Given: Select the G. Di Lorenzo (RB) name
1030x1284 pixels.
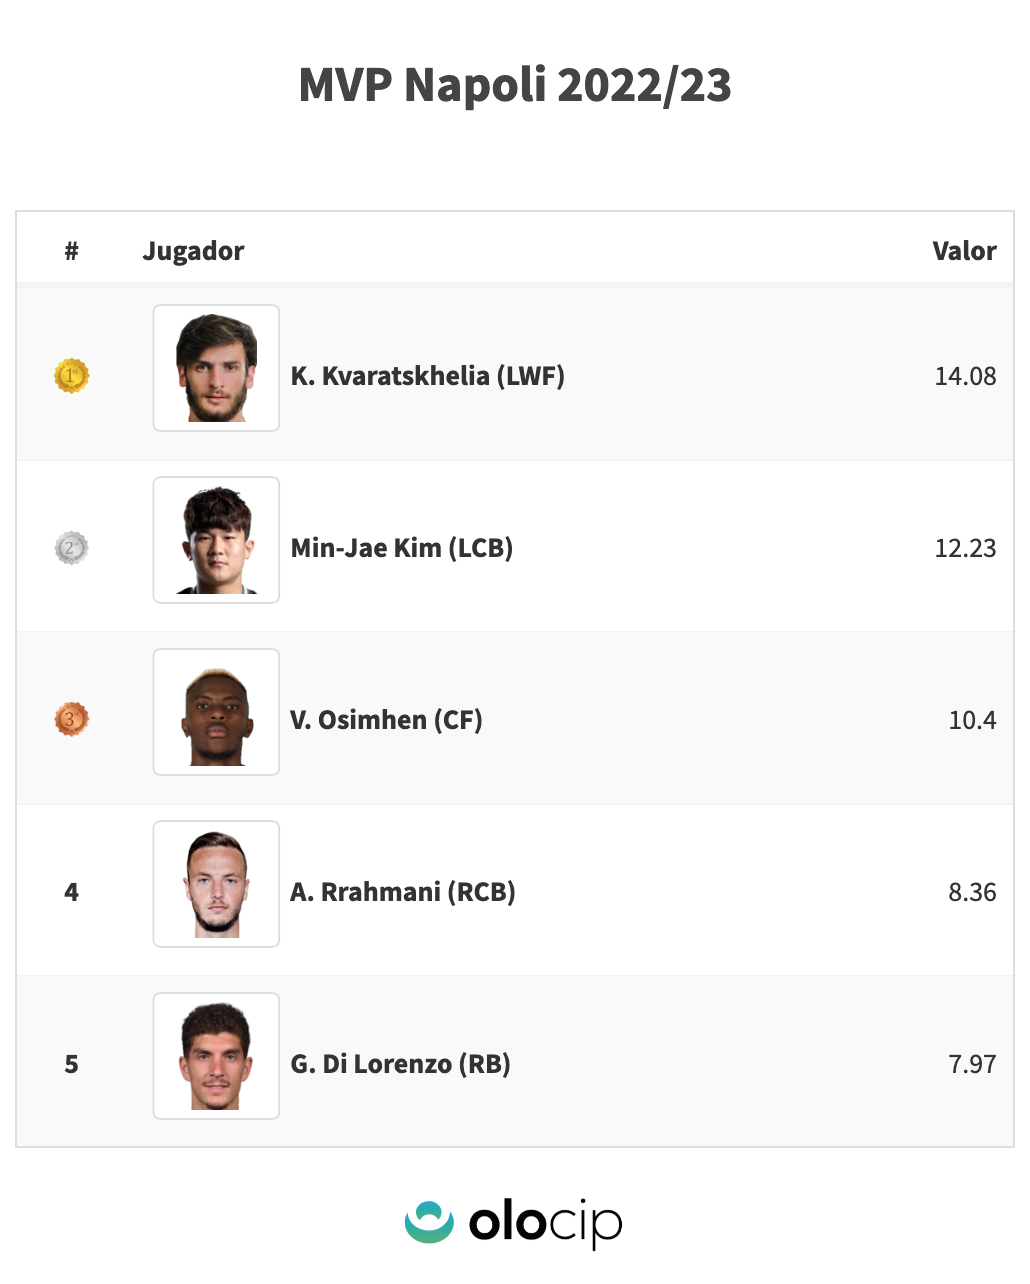Looking at the screenshot, I should [400, 1064].
